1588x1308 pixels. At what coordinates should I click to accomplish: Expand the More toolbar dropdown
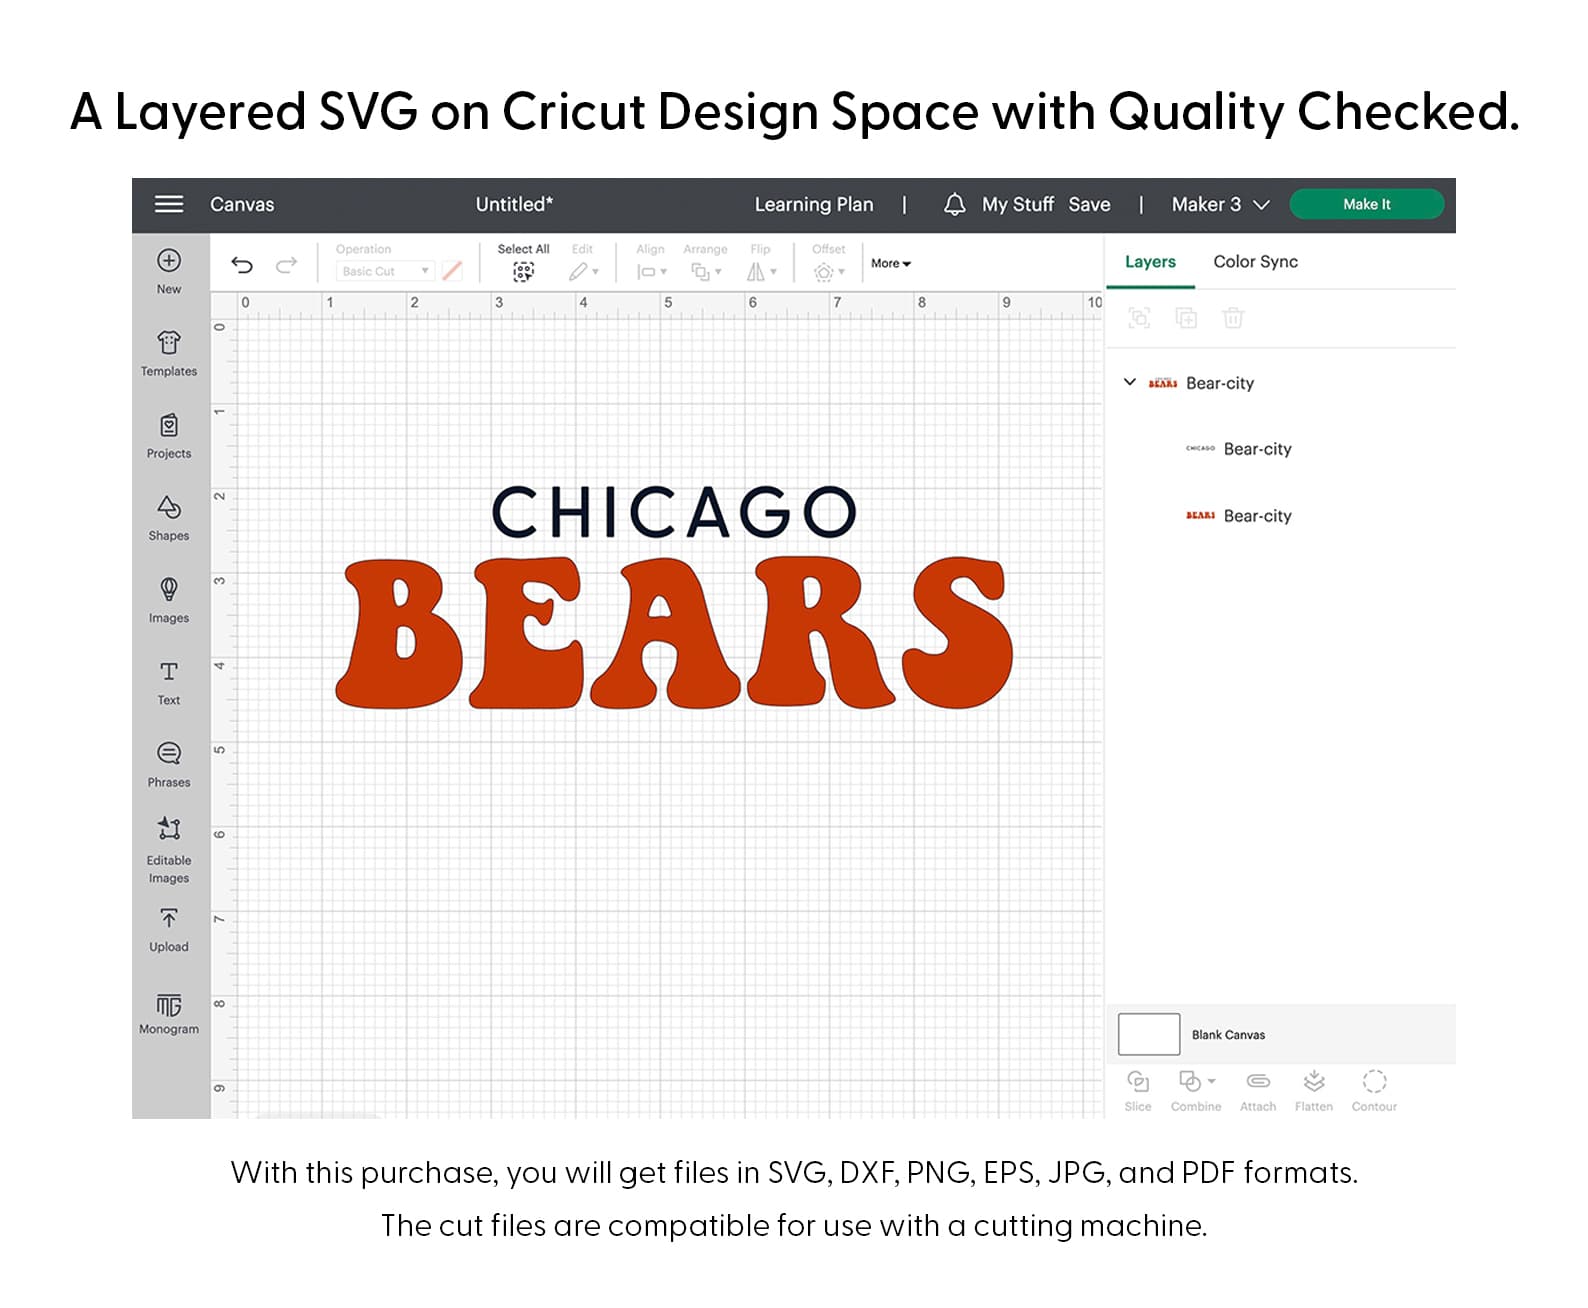coord(890,264)
